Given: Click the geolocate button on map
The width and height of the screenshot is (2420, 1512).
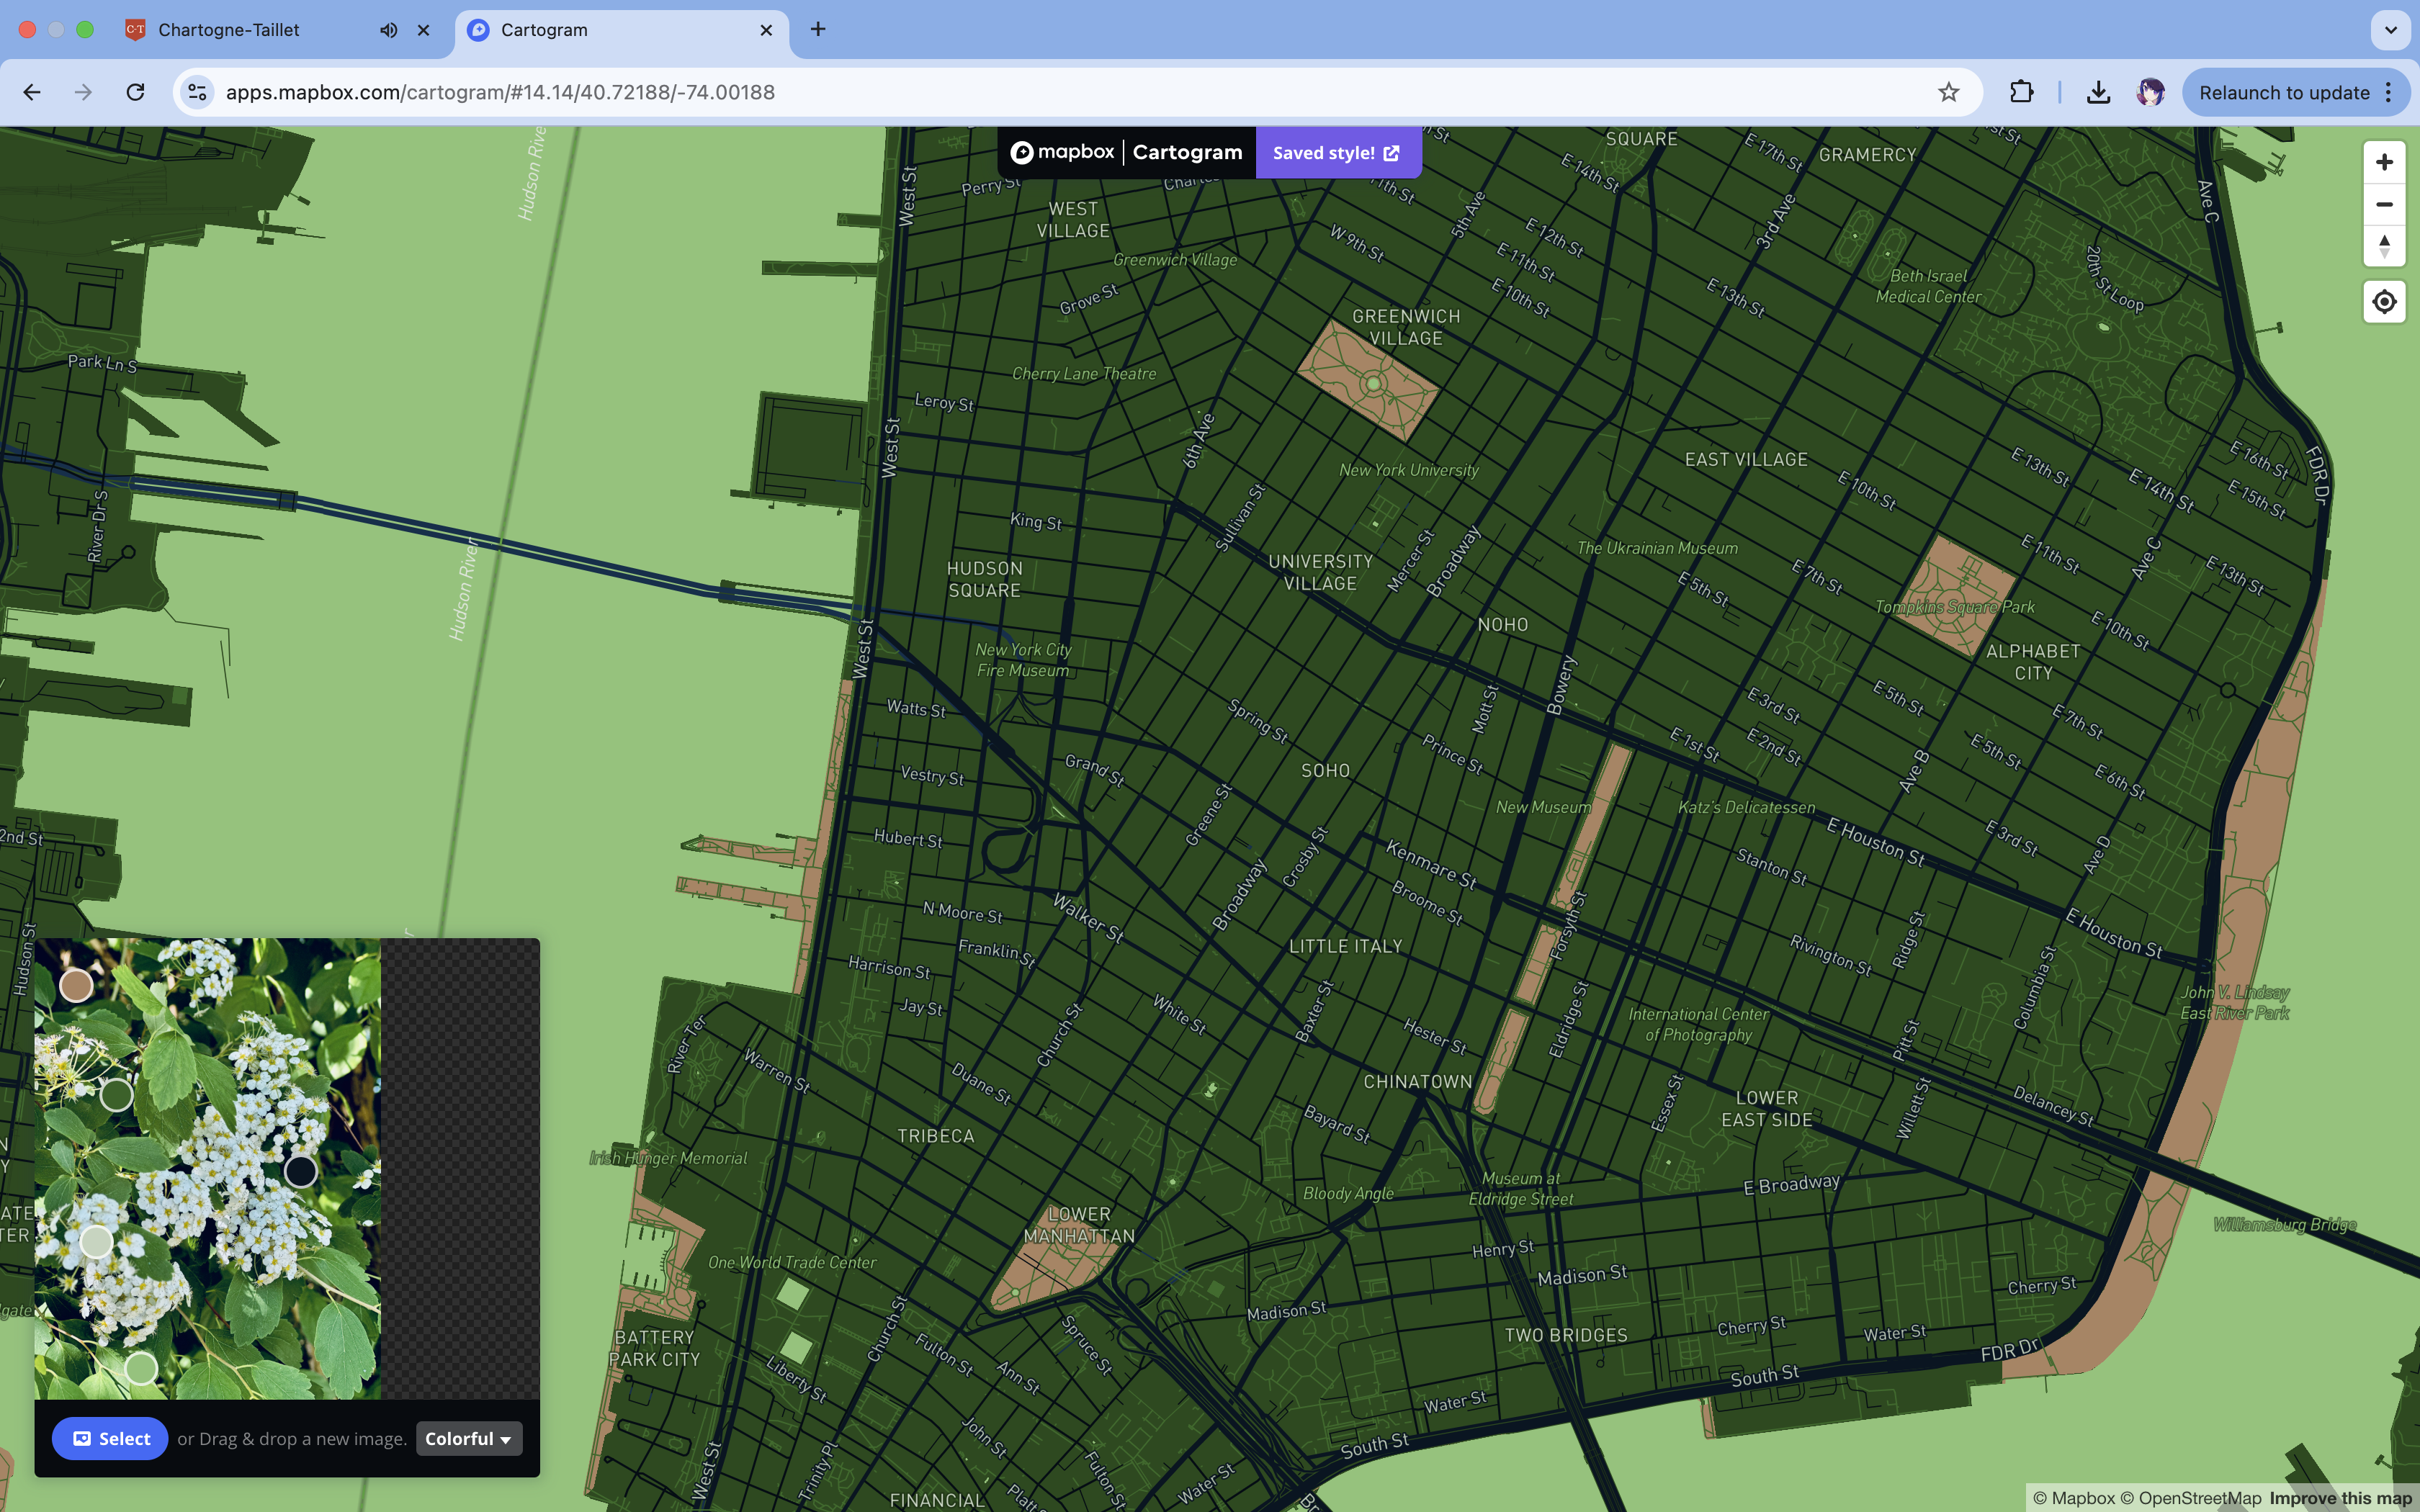Looking at the screenshot, I should click(x=2384, y=302).
